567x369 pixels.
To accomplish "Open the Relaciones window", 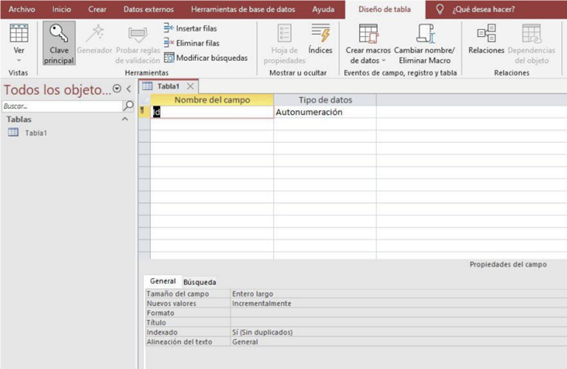I will [486, 39].
